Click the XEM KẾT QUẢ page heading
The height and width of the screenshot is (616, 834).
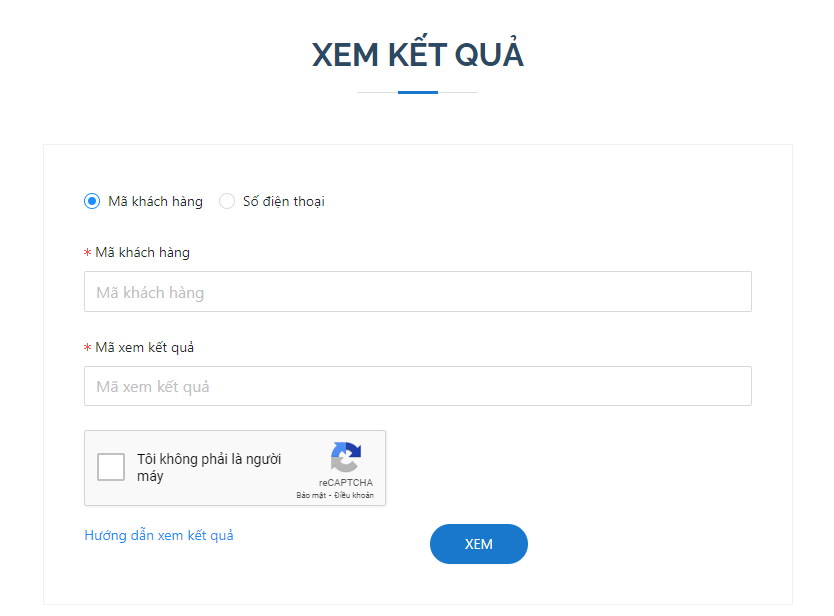[x=417, y=55]
